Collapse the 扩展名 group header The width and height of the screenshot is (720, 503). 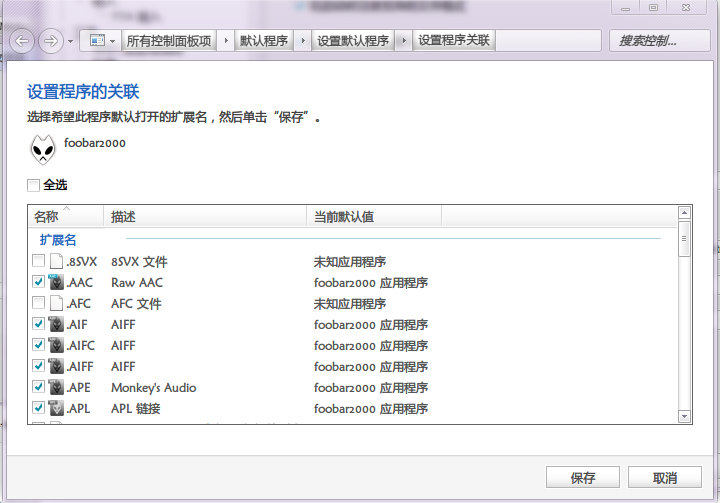tap(58, 239)
